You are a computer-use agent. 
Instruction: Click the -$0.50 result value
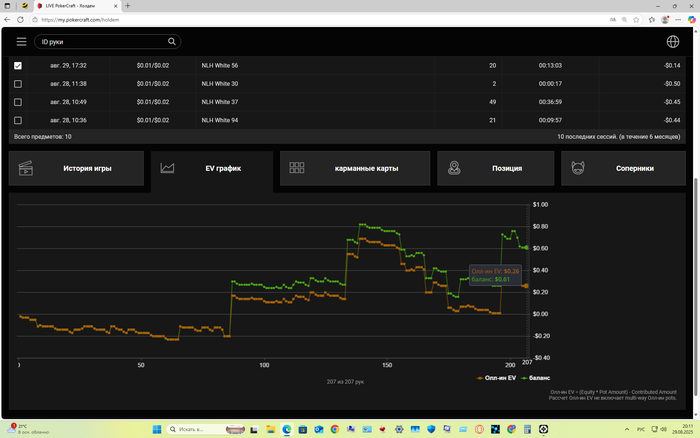pyautogui.click(x=672, y=84)
